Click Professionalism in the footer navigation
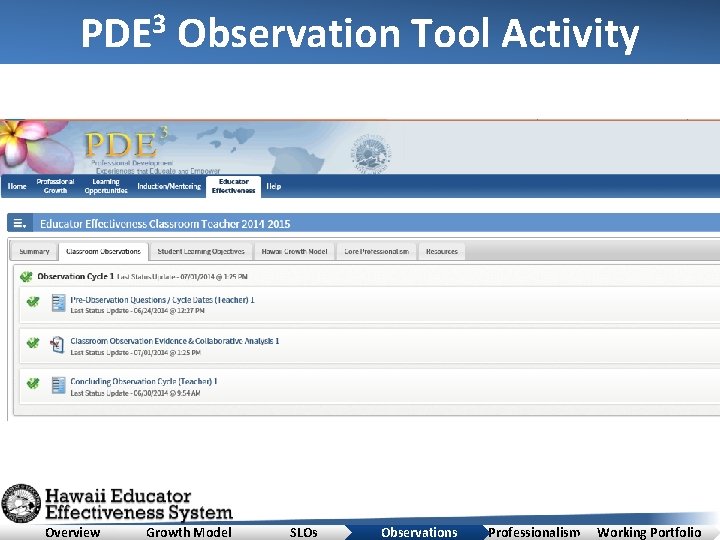 [x=534, y=533]
